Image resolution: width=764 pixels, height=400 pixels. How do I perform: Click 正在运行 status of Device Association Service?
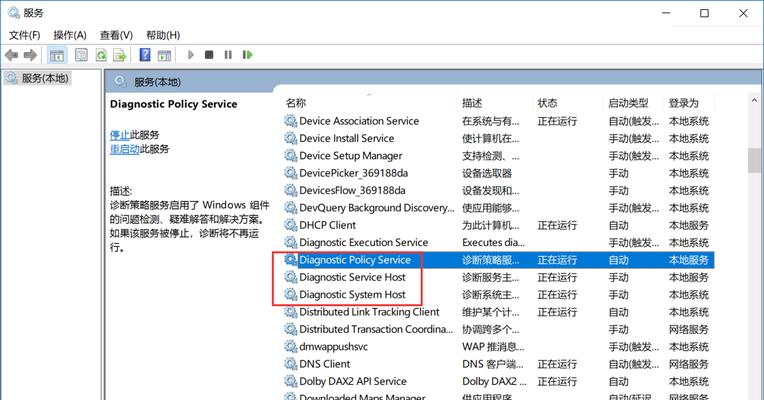pos(557,121)
